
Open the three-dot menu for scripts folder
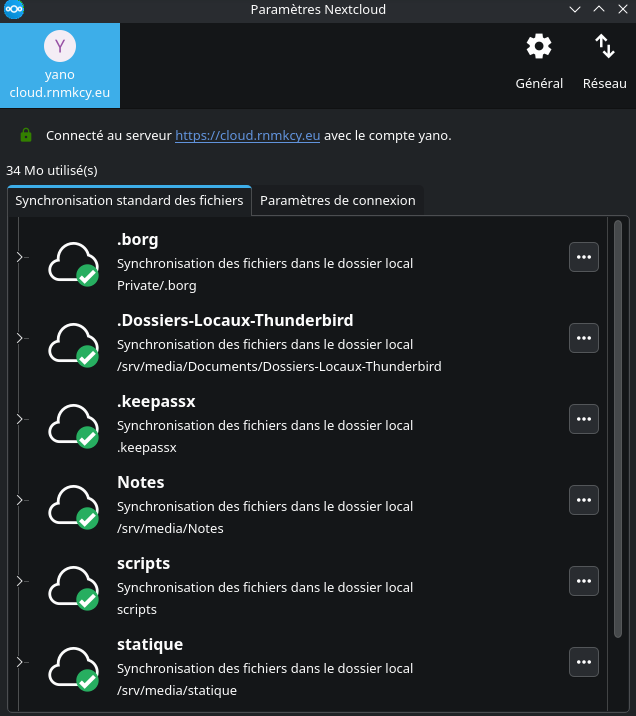coord(584,581)
